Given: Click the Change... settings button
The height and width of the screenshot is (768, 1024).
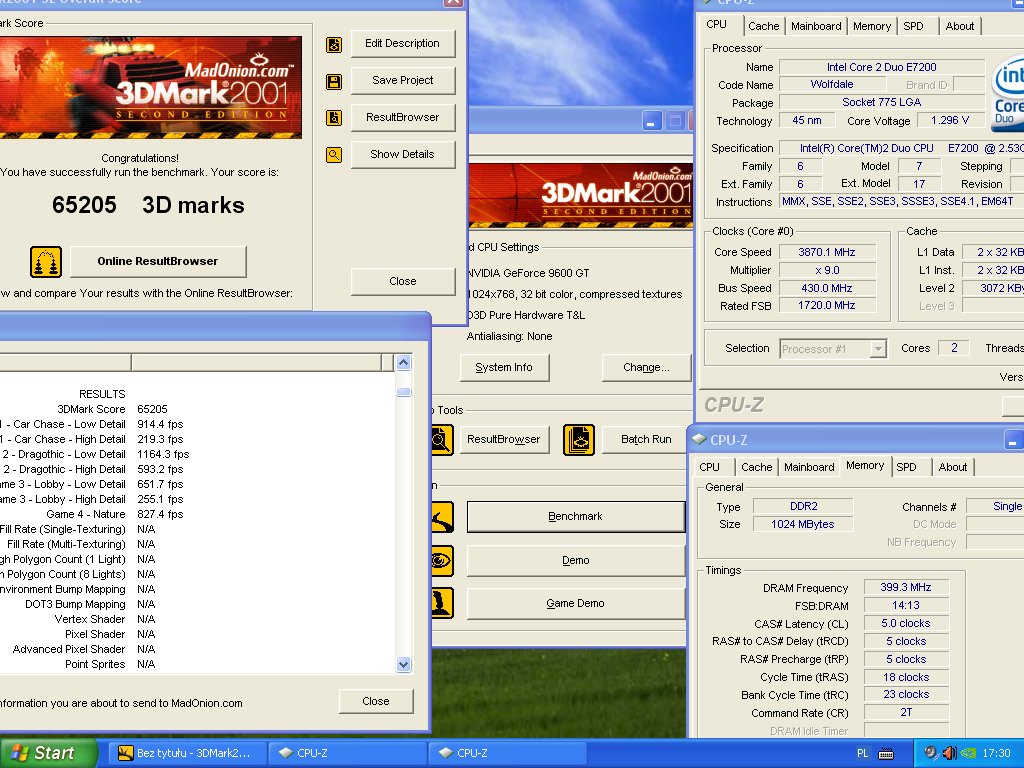Looking at the screenshot, I should click(x=646, y=368).
